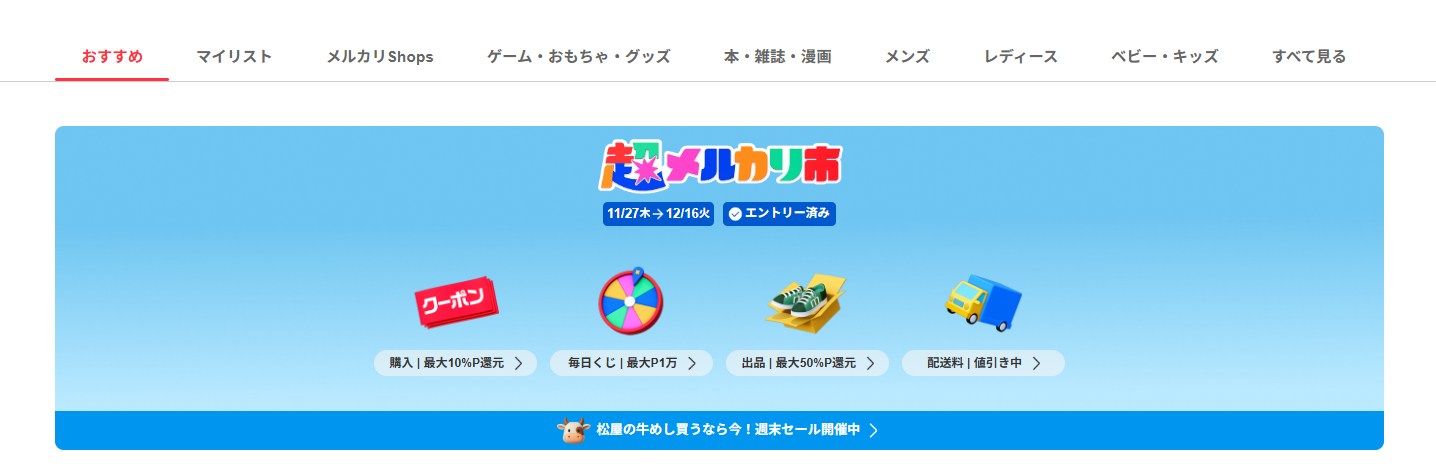Open the メルカリShops tab

380,57
